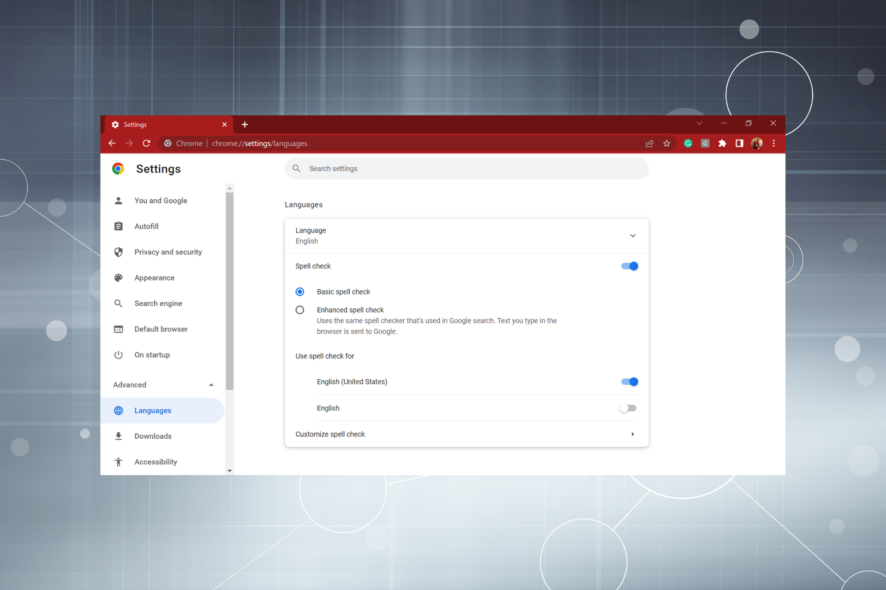Expand the Language English dropdown chevron
Image resolution: width=886 pixels, height=590 pixels.
(632, 236)
